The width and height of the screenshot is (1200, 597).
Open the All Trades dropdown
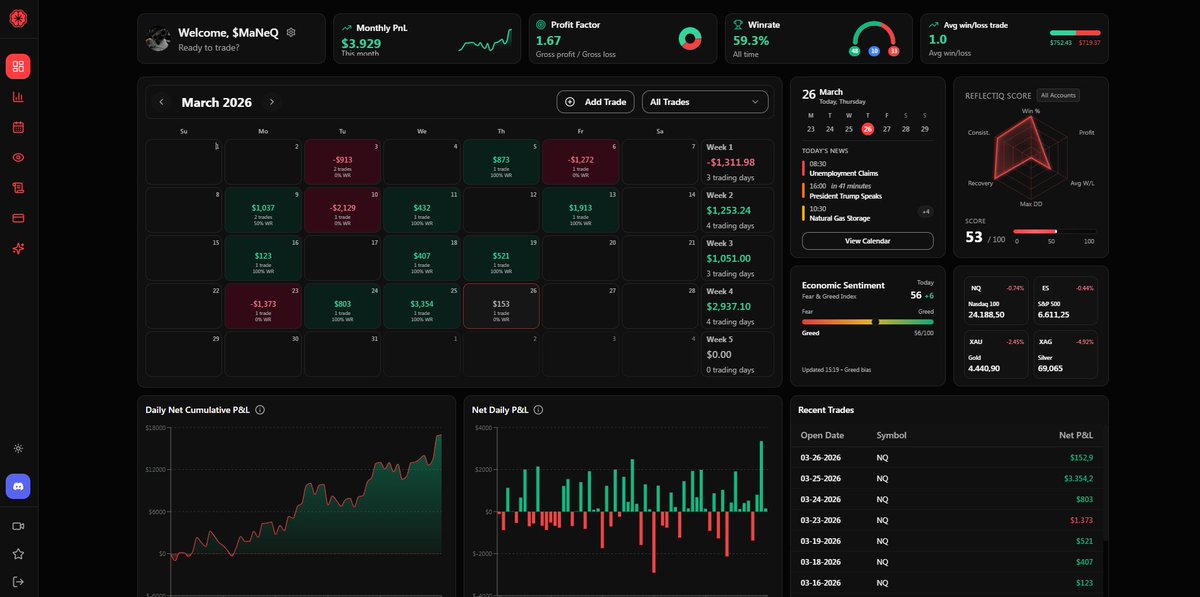pyautogui.click(x=705, y=102)
